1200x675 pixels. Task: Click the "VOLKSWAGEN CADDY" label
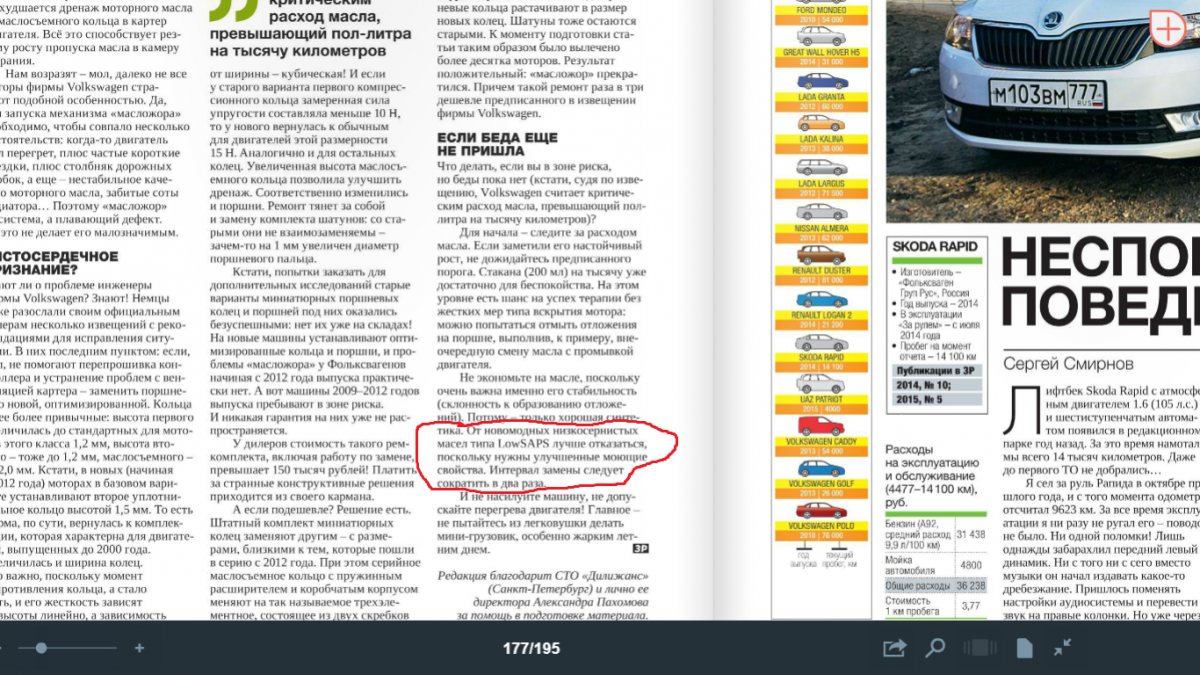coord(821,440)
